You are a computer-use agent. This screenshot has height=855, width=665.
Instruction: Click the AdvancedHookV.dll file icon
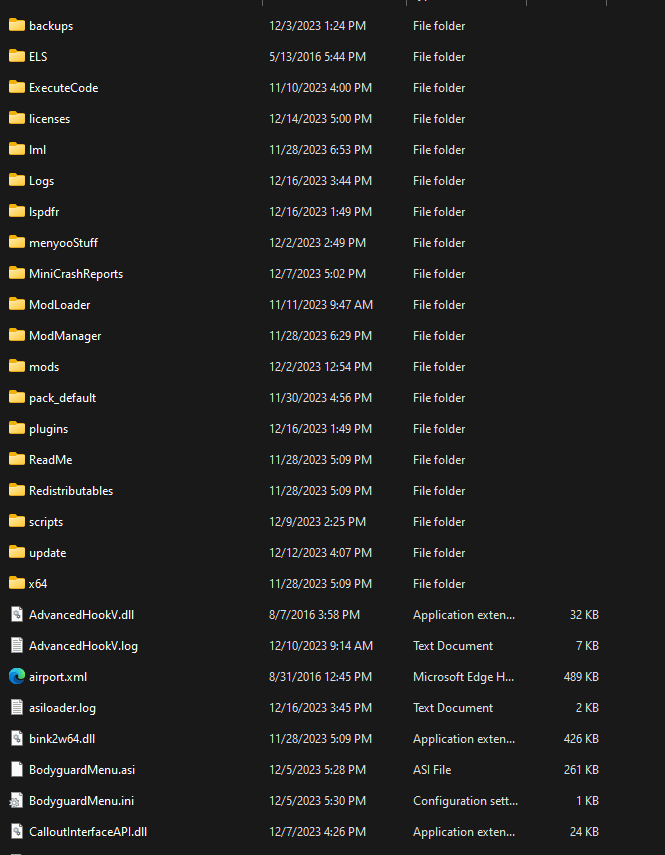pos(17,615)
